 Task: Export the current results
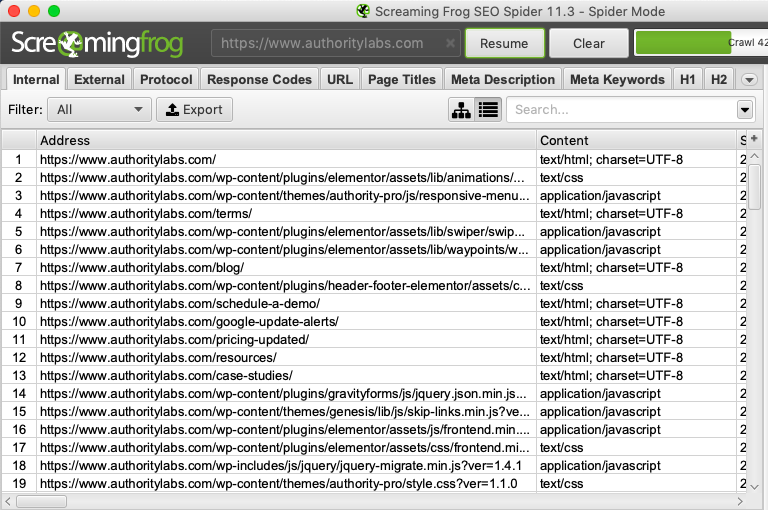coord(194,109)
